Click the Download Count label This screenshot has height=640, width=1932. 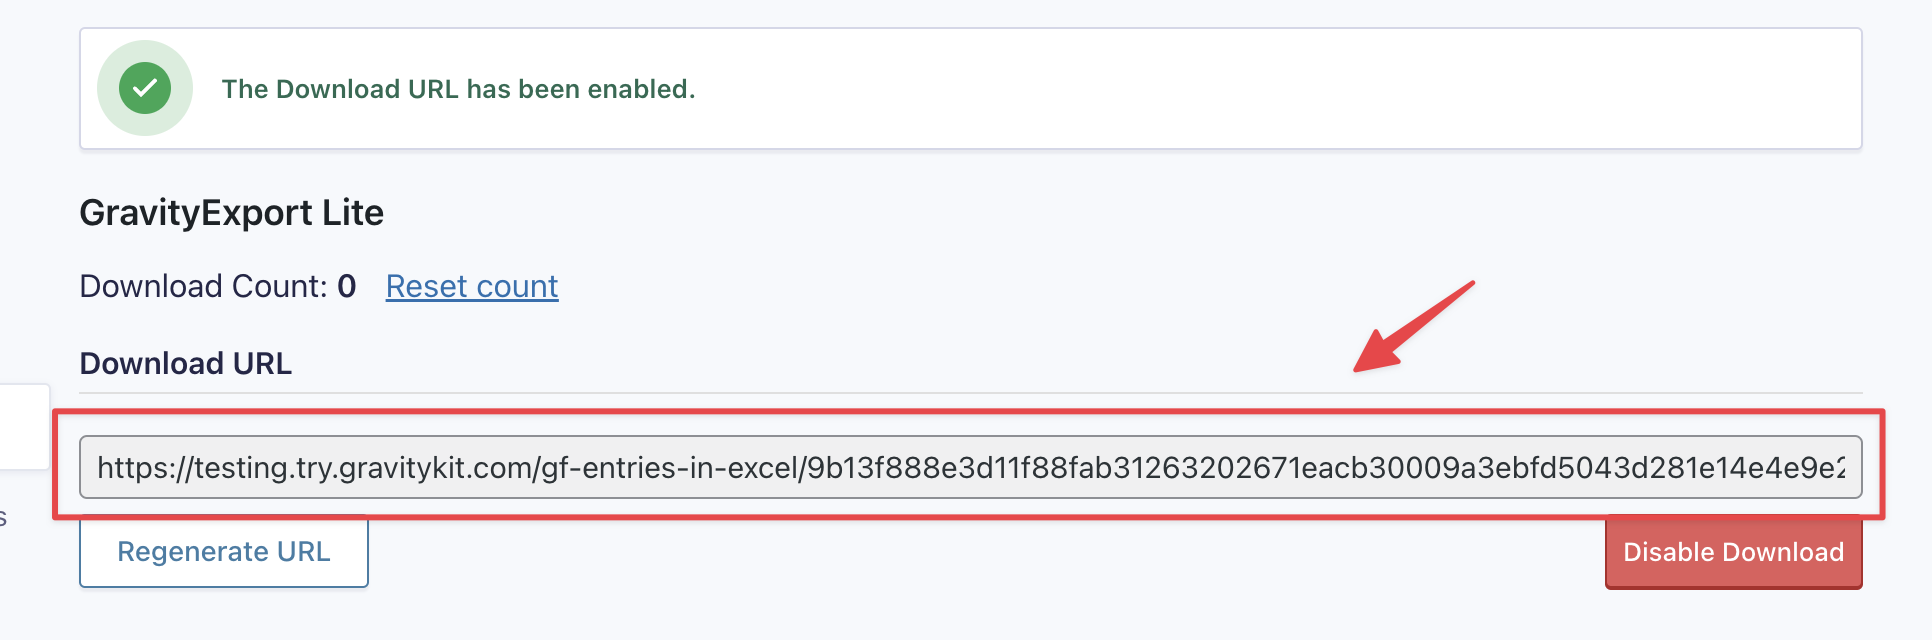pos(203,287)
